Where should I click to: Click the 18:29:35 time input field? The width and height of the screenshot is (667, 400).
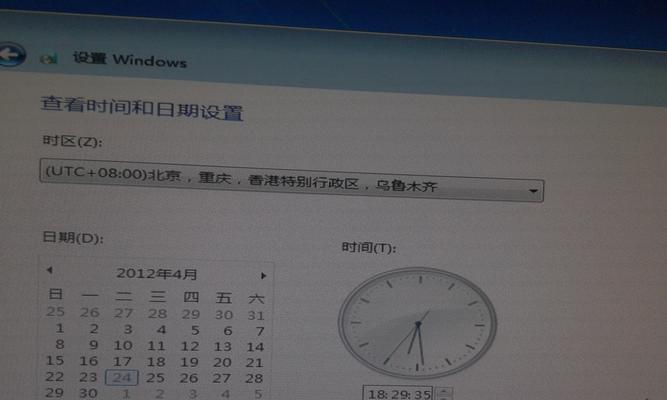398,394
